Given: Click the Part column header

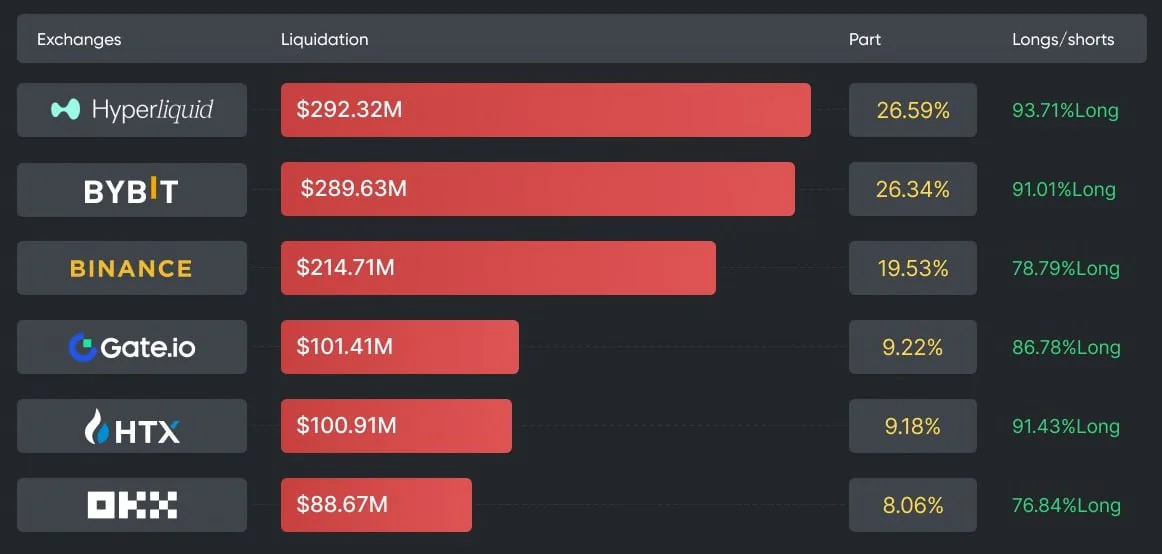Looking at the screenshot, I should point(865,40).
